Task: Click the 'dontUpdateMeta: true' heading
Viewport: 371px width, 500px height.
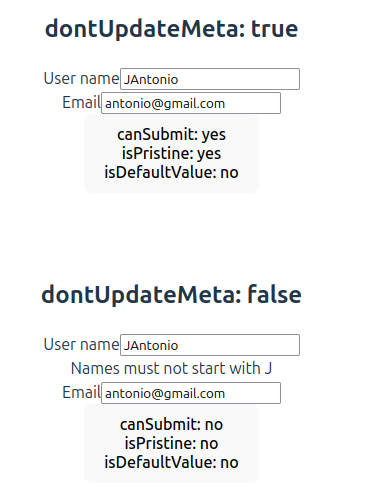Action: [171, 29]
